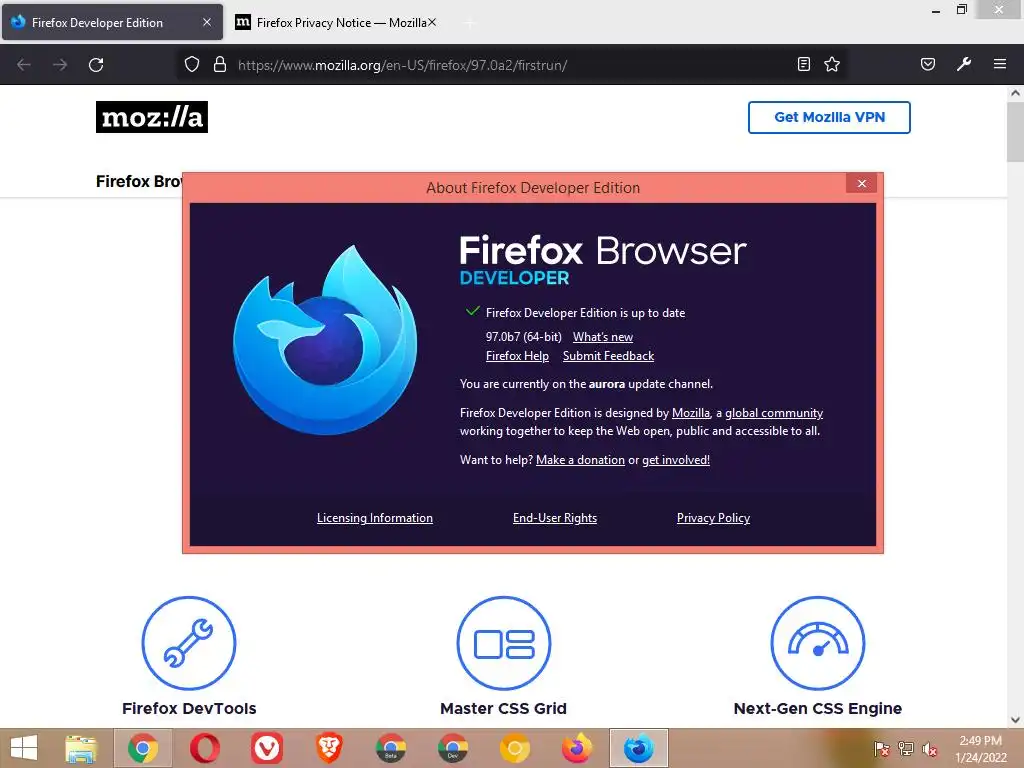Open the Windows Start button
Viewport: 1024px width, 768px height.
click(x=24, y=748)
